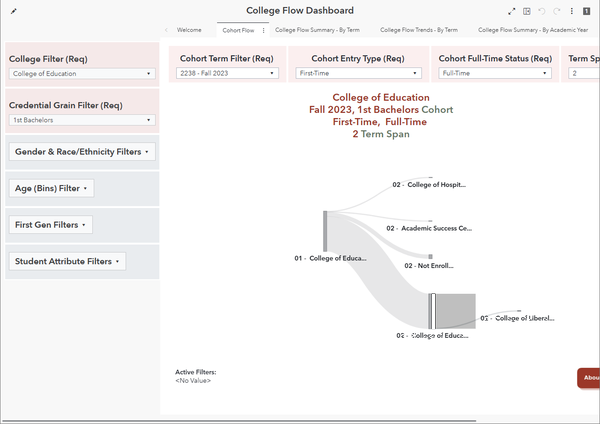The image size is (600, 424).
Task: Click the 01 - College of Education source node
Action: pos(325,231)
